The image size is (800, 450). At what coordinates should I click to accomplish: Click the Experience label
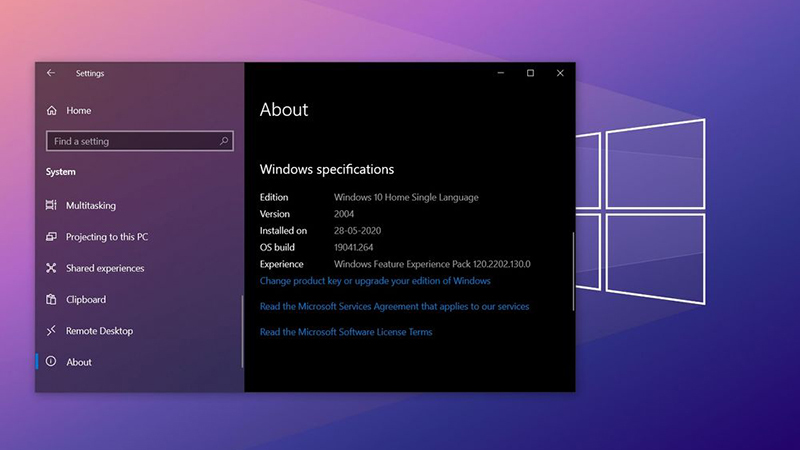[x=282, y=264]
